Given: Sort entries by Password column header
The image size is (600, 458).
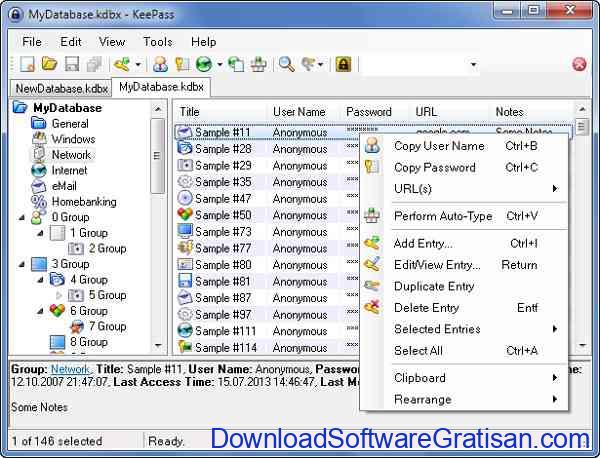Looking at the screenshot, I should coord(374,112).
